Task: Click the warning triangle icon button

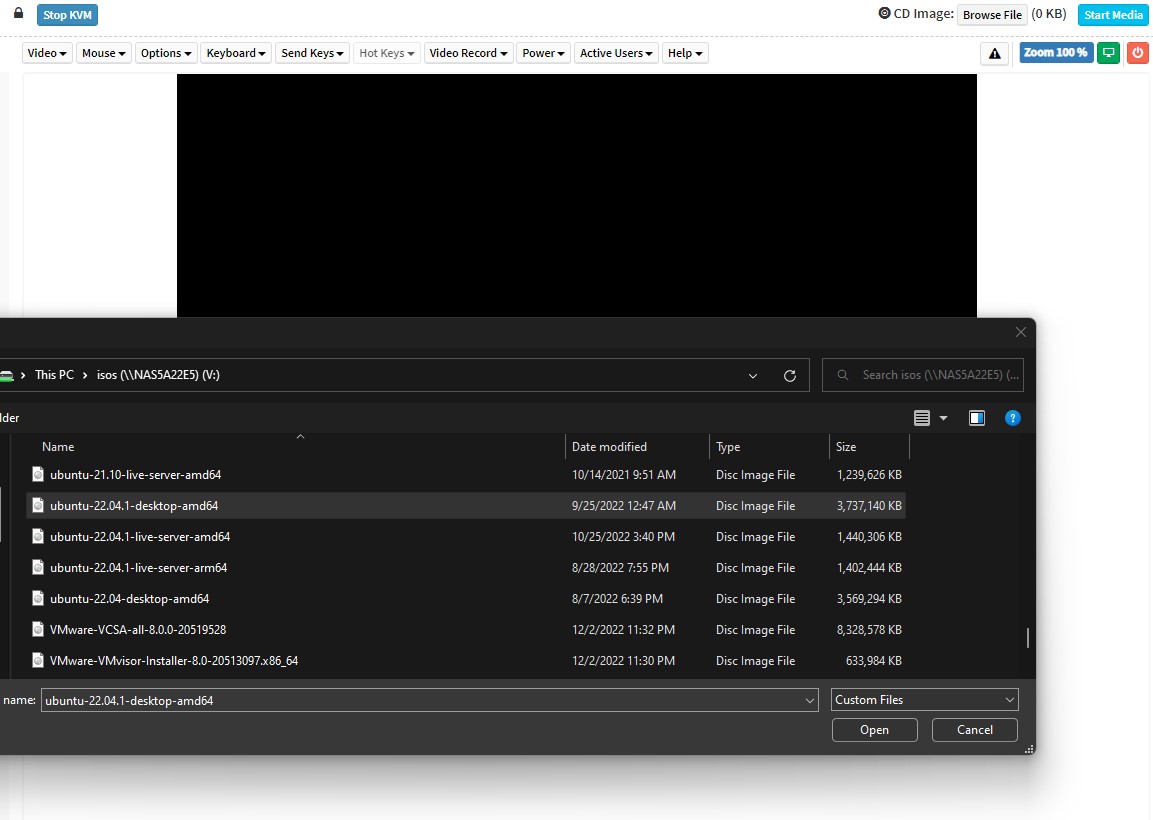Action: coord(994,53)
